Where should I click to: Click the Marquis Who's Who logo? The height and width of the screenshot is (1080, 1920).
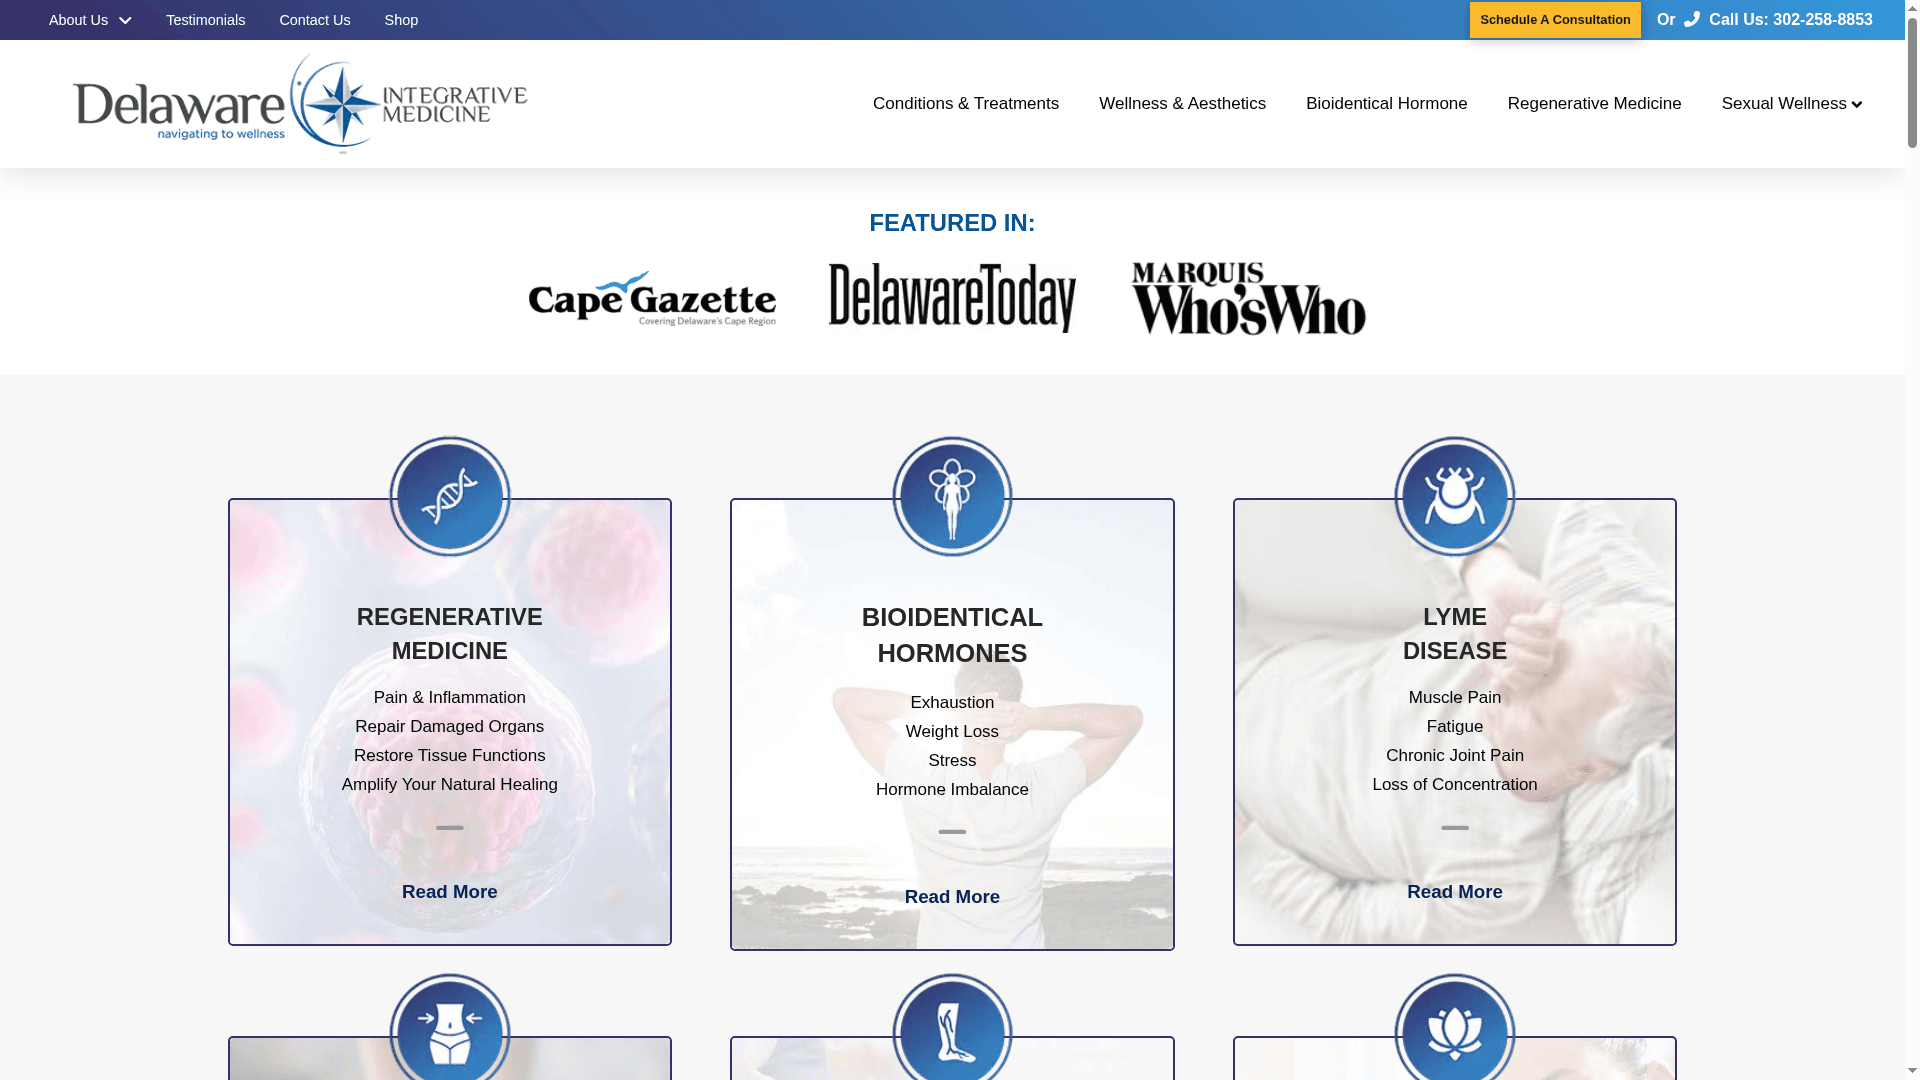tap(1247, 298)
